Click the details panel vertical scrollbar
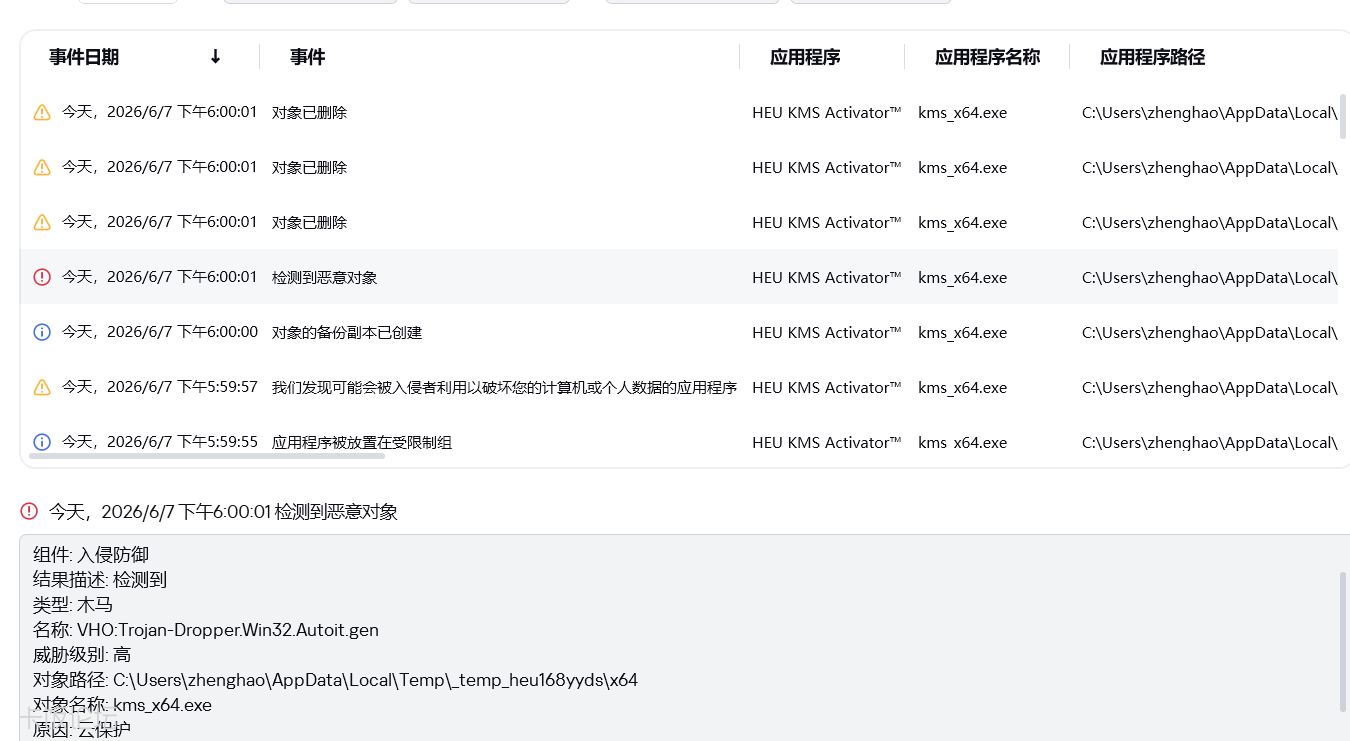Image resolution: width=1350 pixels, height=741 pixels. (1343, 642)
